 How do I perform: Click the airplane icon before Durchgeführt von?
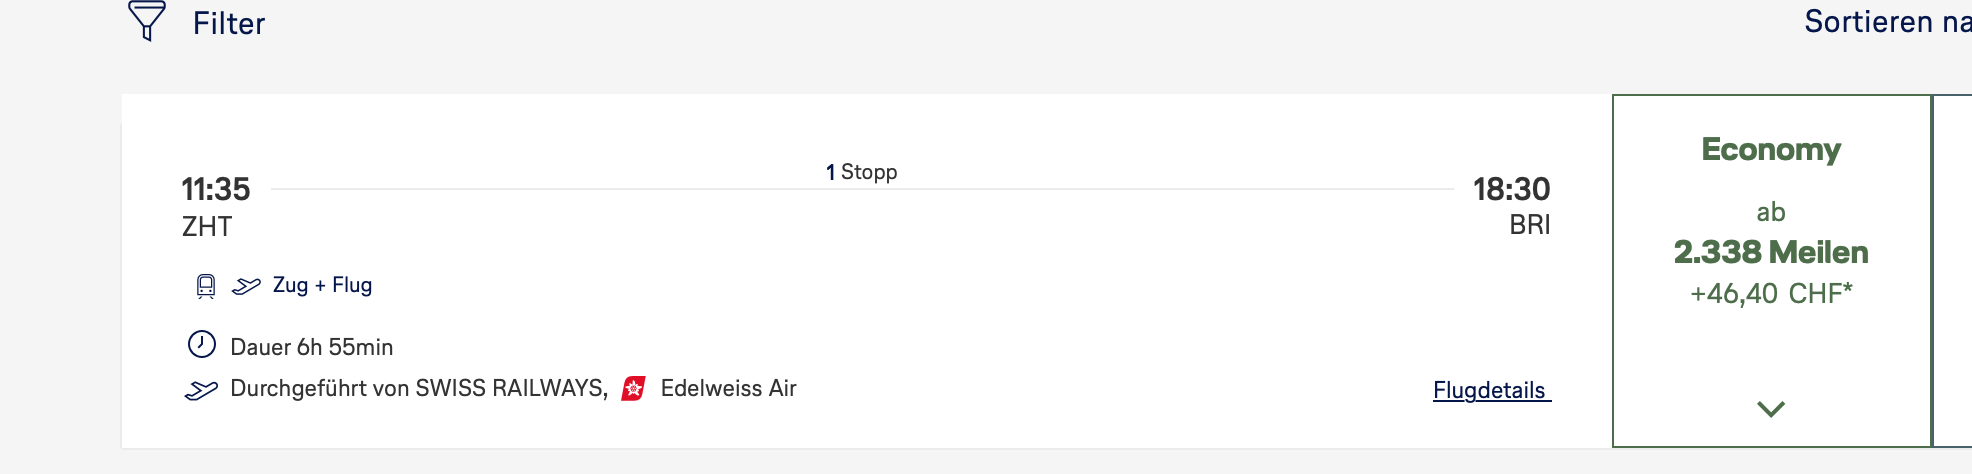coord(201,390)
